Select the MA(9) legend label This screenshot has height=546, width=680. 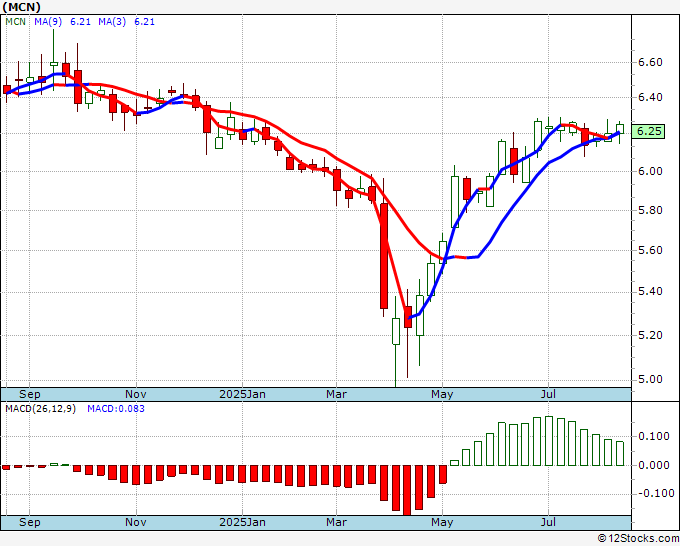tap(48, 22)
